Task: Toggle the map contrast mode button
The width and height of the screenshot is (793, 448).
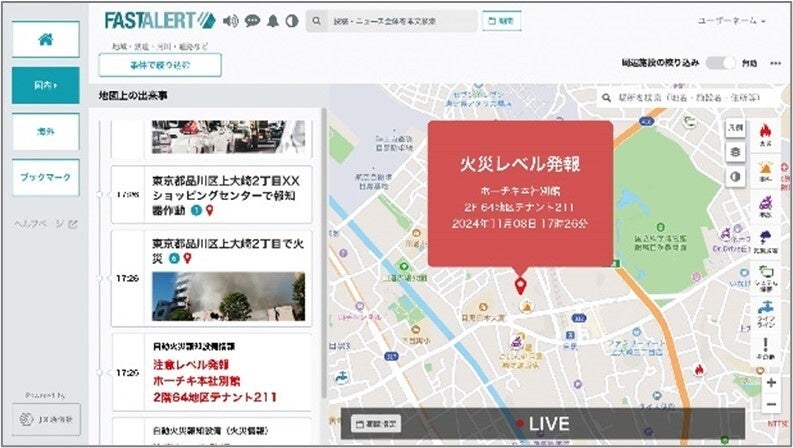Action: [x=735, y=176]
